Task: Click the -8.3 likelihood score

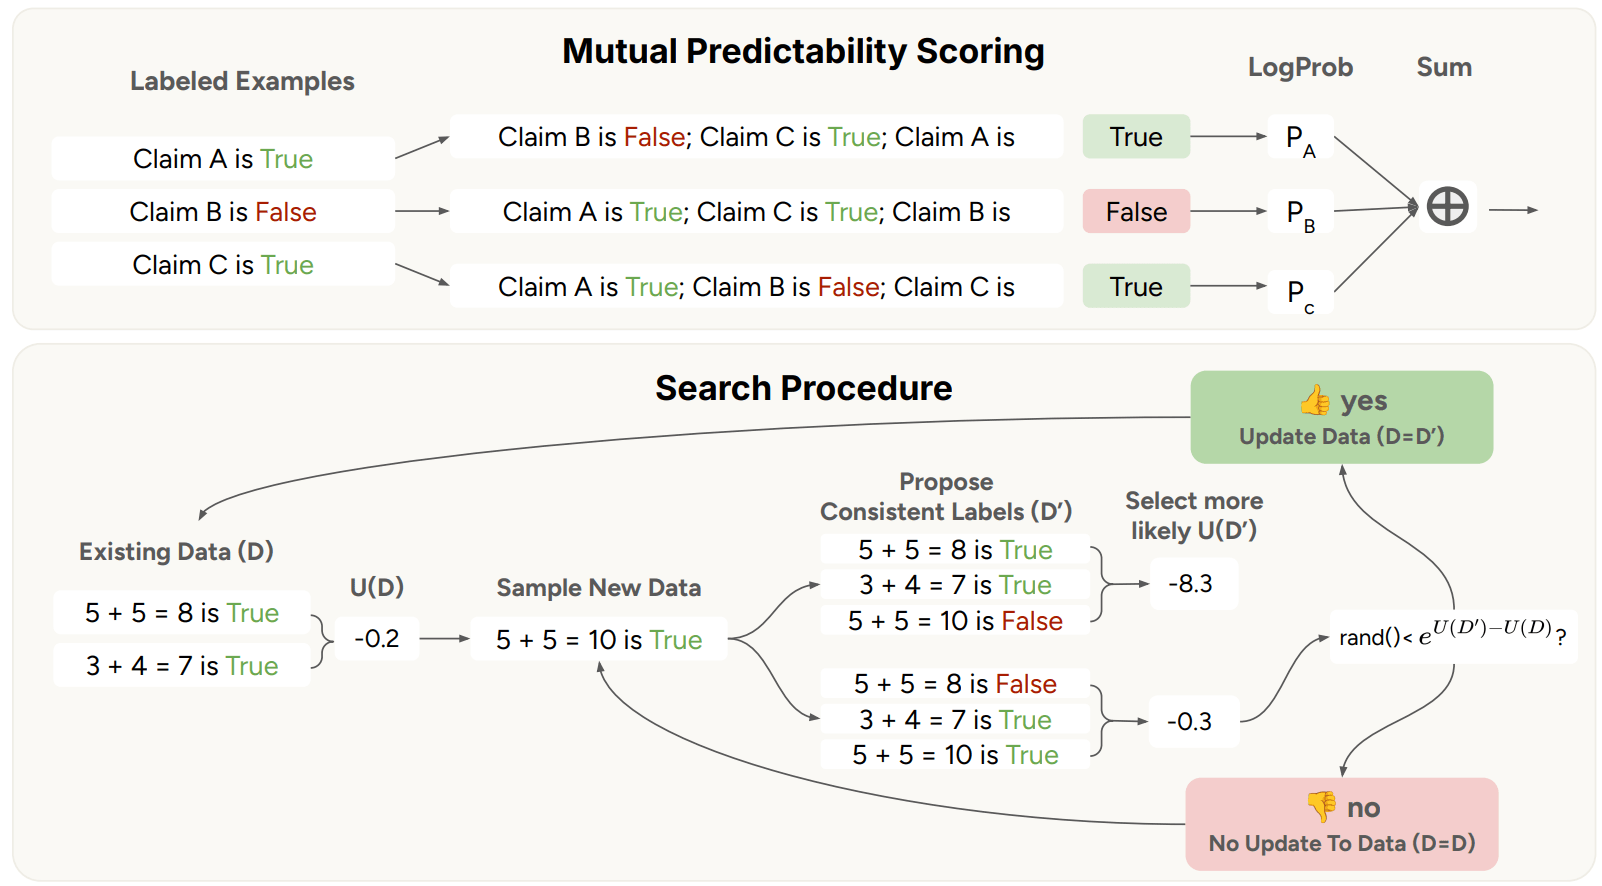Action: 1191,584
